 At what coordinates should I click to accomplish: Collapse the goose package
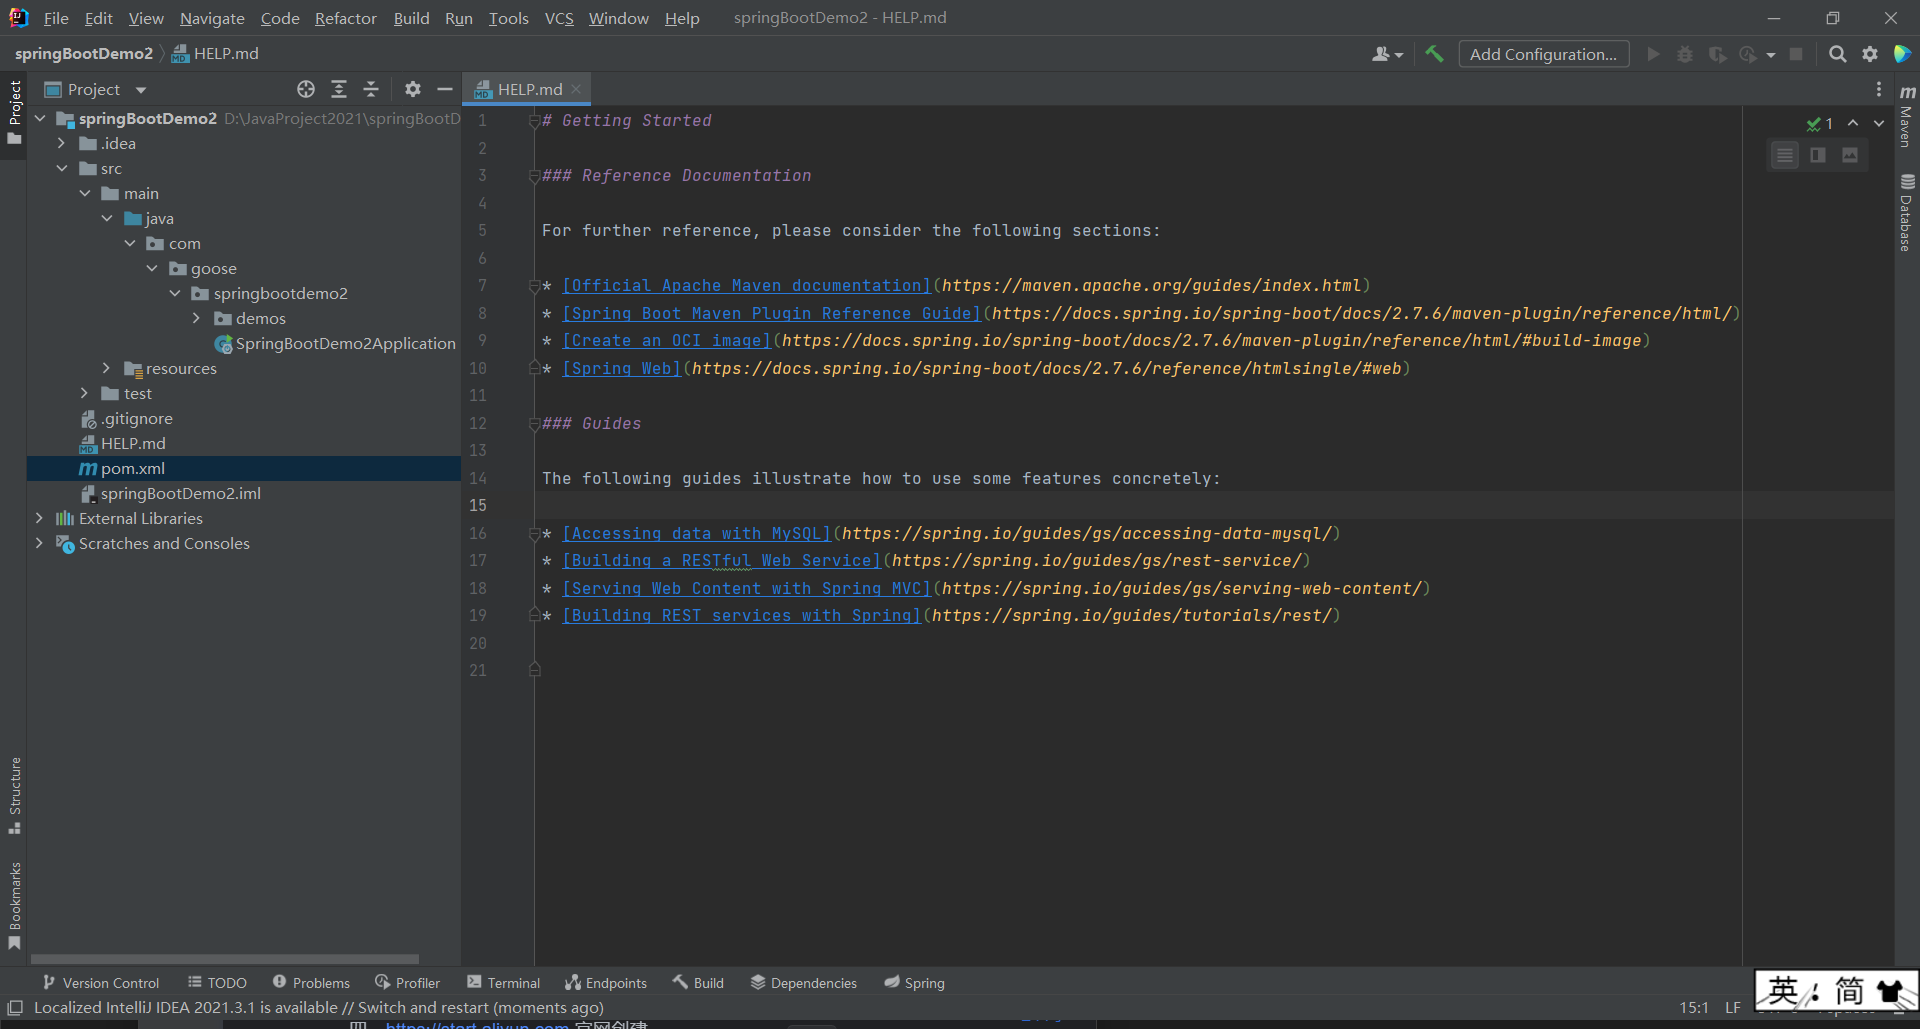tap(152, 268)
